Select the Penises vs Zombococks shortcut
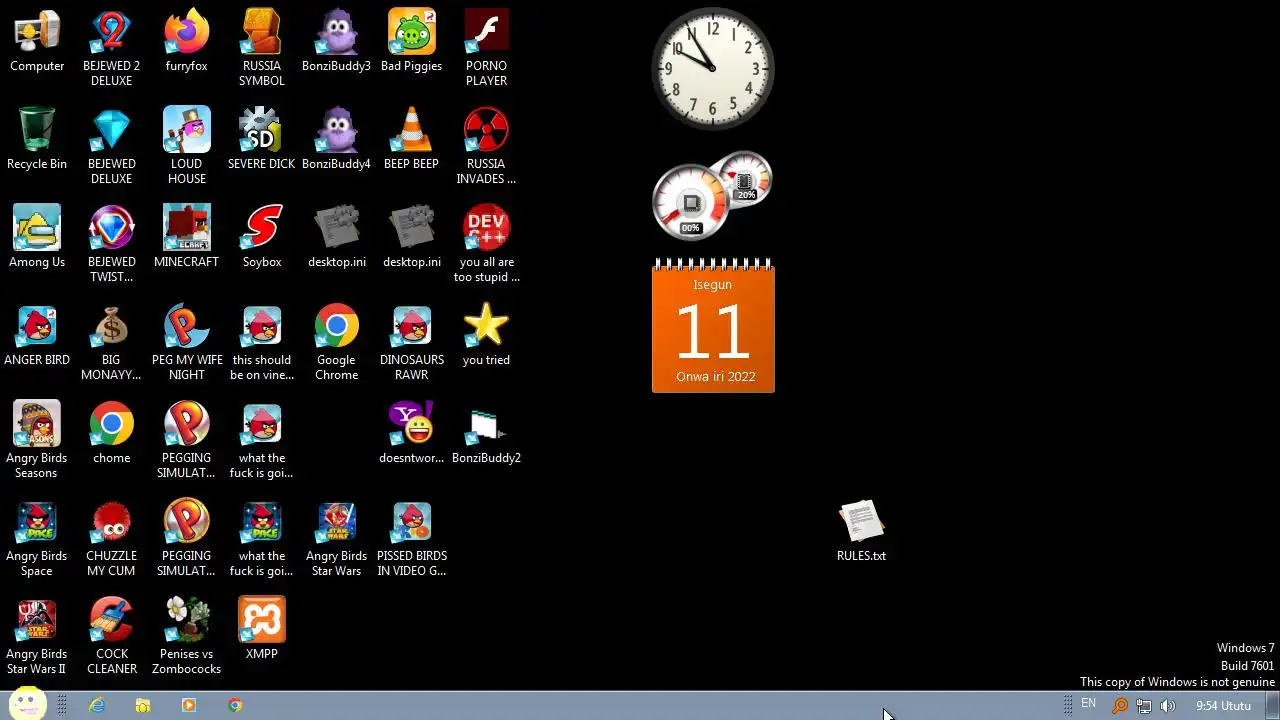The width and height of the screenshot is (1280, 720). 187,636
